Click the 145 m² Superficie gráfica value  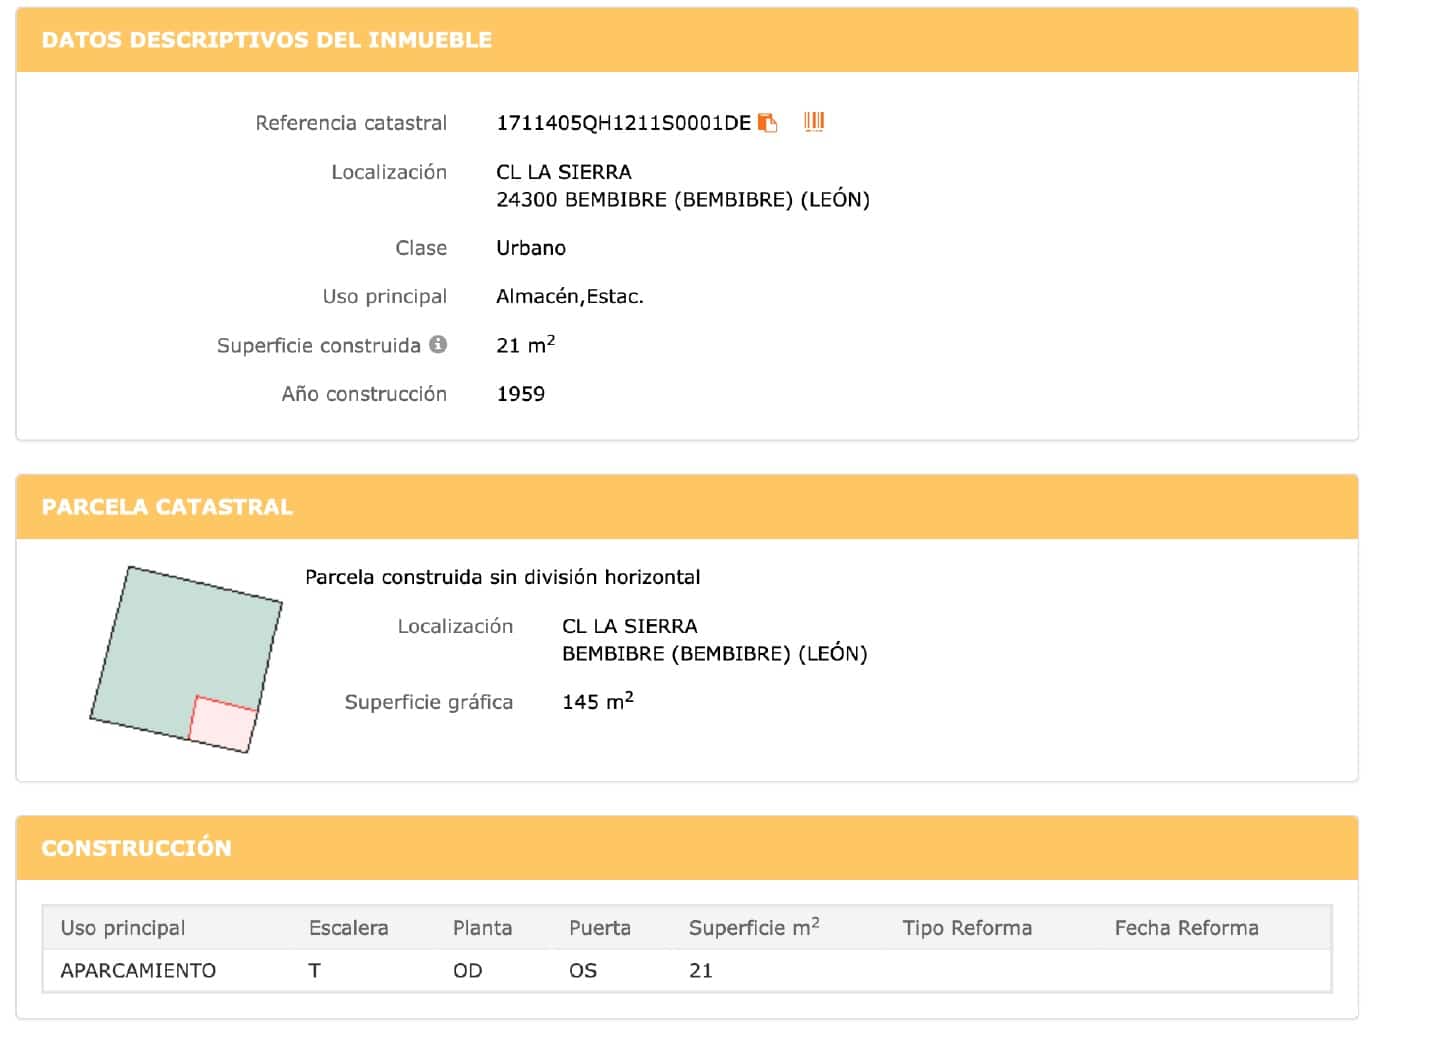598,702
